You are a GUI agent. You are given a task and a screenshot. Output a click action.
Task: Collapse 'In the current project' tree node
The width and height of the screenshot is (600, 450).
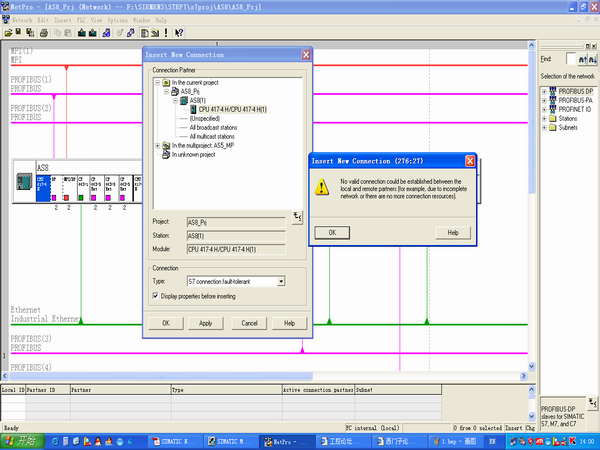click(157, 83)
